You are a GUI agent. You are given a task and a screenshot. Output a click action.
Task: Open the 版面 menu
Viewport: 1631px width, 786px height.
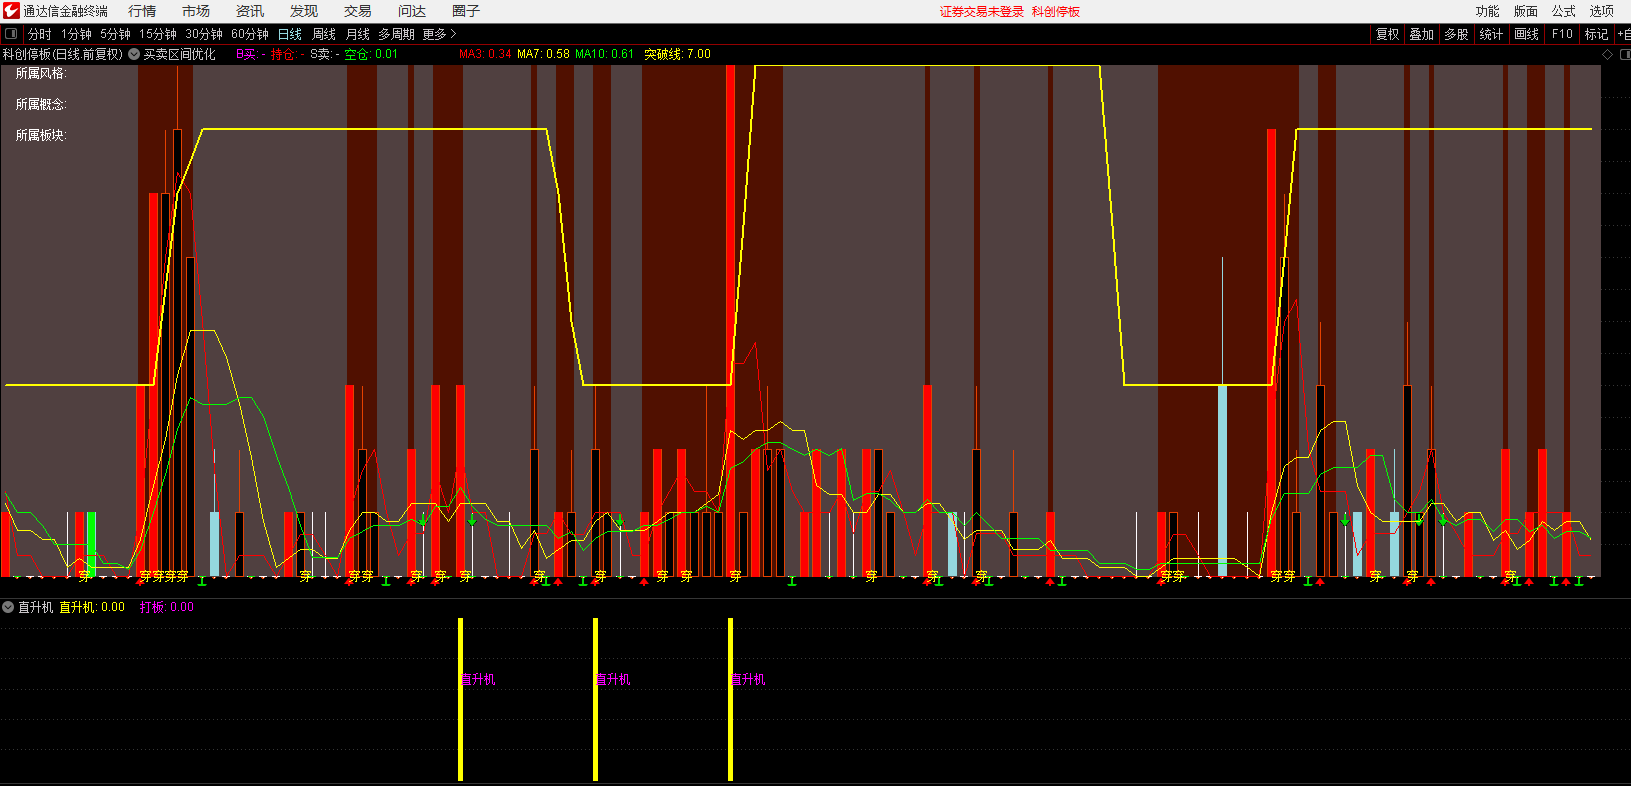(x=1526, y=11)
